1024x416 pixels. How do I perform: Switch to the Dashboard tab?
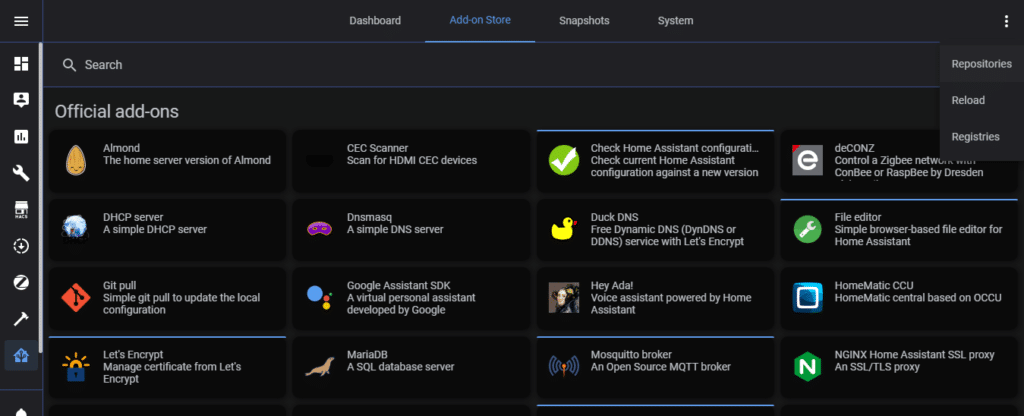375,21
